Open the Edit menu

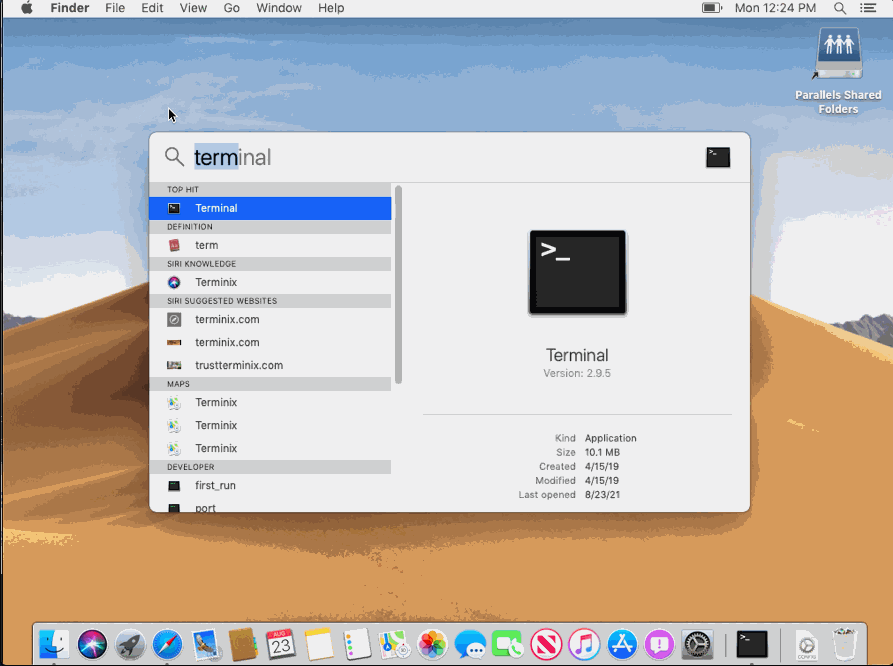click(x=152, y=8)
